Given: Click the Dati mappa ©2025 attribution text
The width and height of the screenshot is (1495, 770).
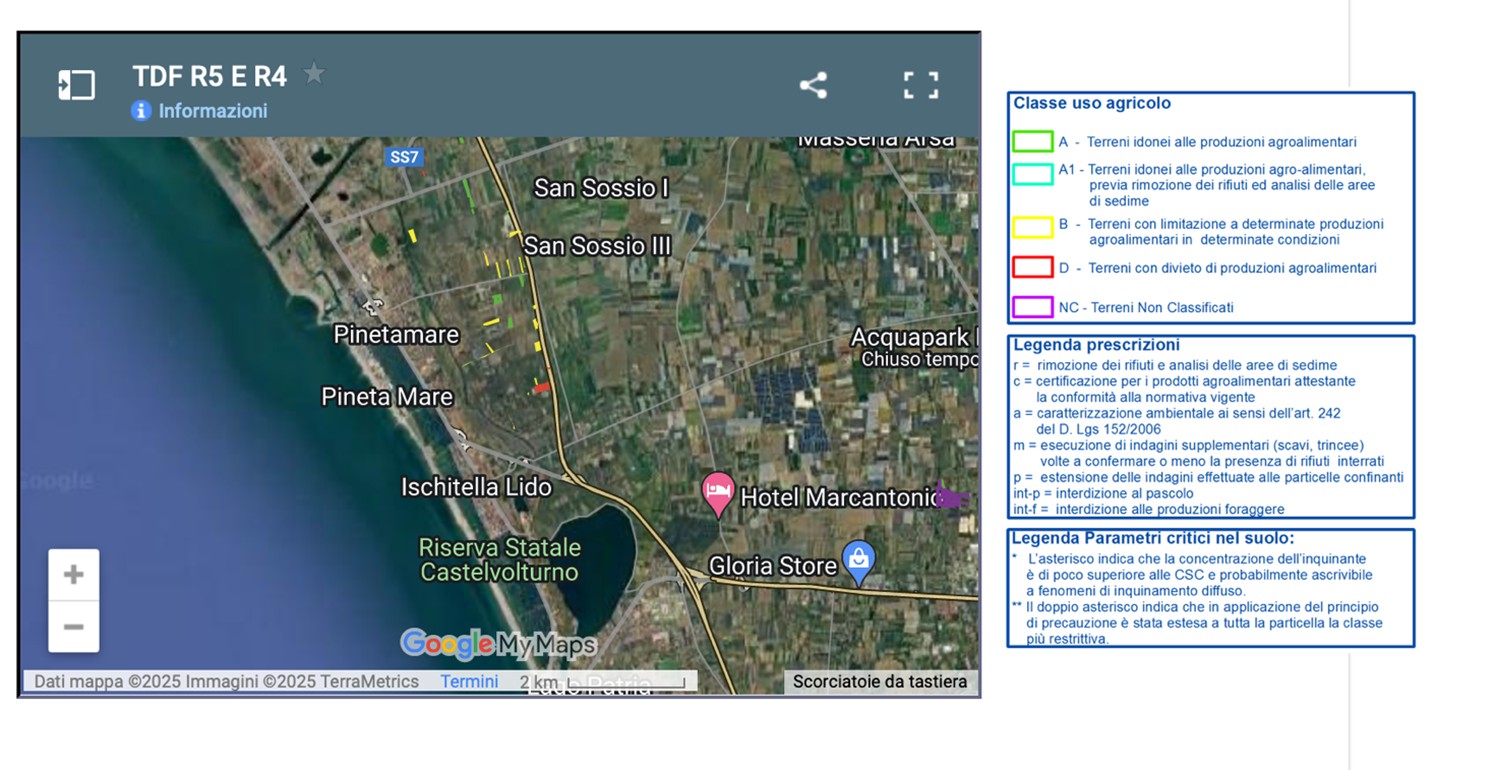Looking at the screenshot, I should pyautogui.click(x=226, y=682).
